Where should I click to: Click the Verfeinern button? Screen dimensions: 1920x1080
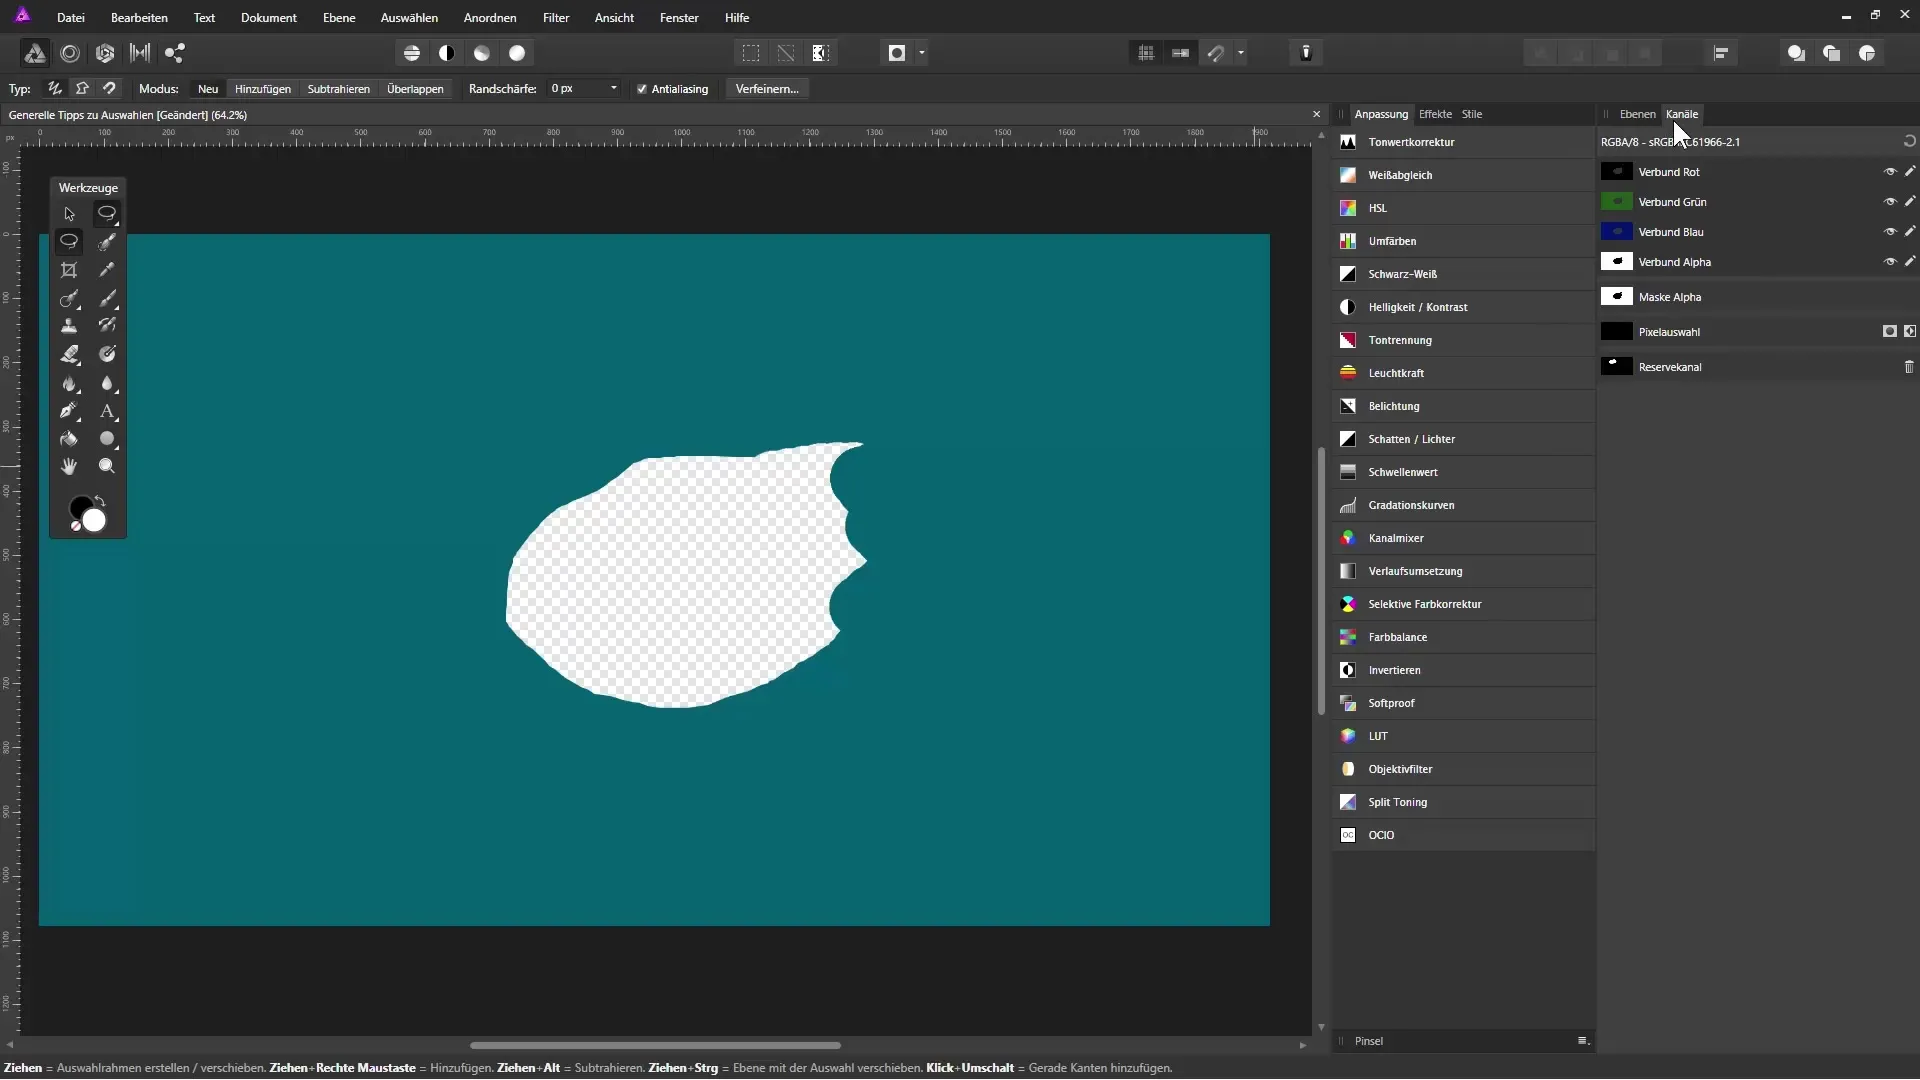[767, 89]
